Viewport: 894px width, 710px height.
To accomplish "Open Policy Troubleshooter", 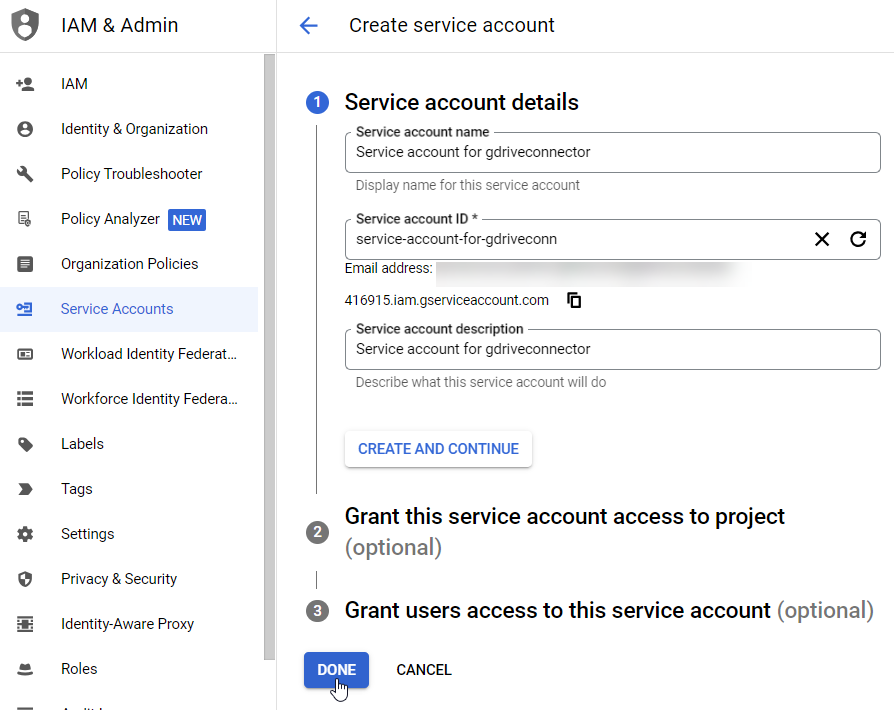I will point(129,174).
